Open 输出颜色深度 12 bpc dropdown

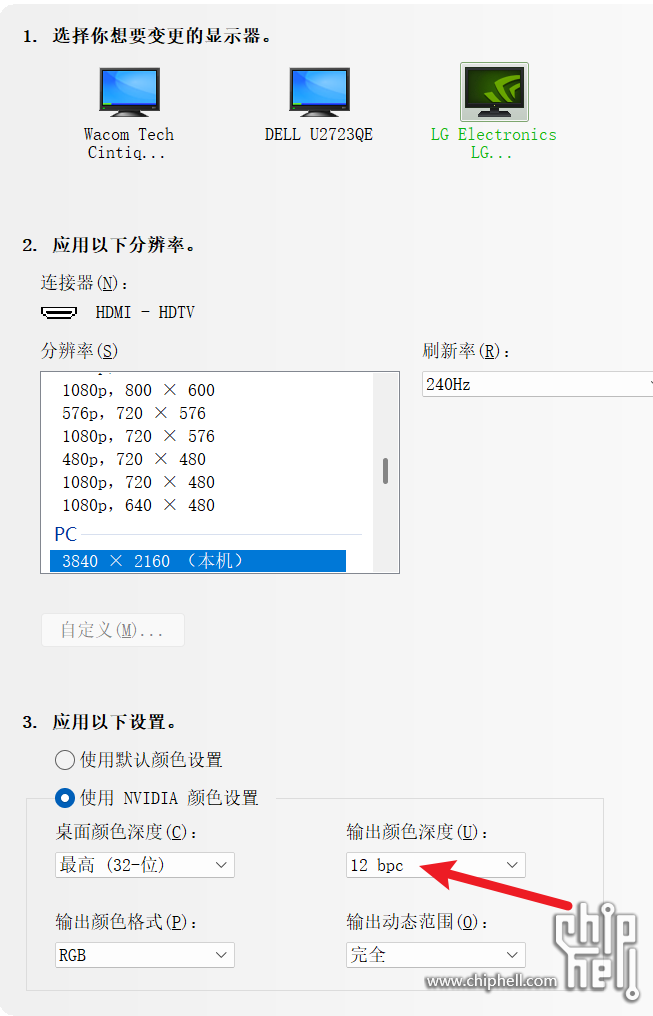point(436,865)
